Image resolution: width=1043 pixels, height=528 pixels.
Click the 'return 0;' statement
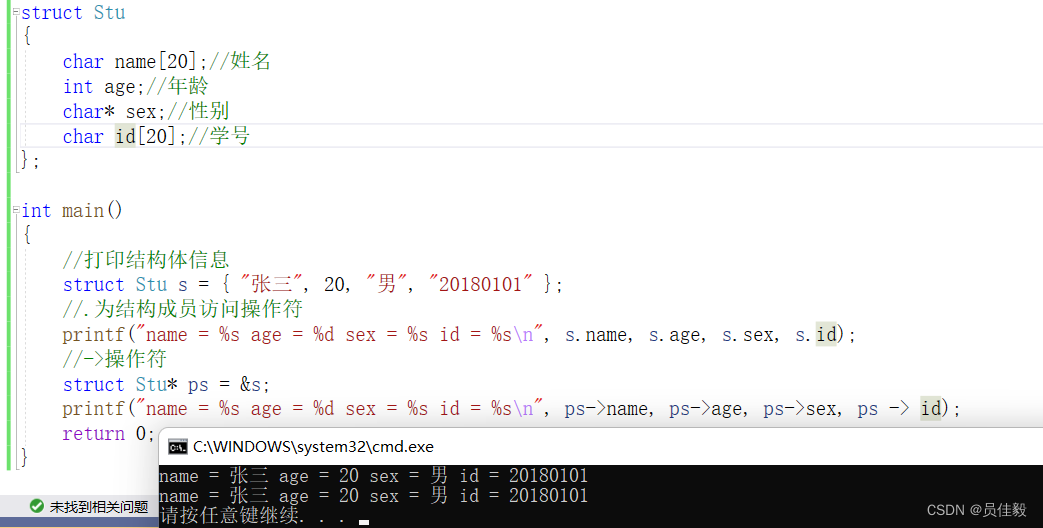point(108,434)
